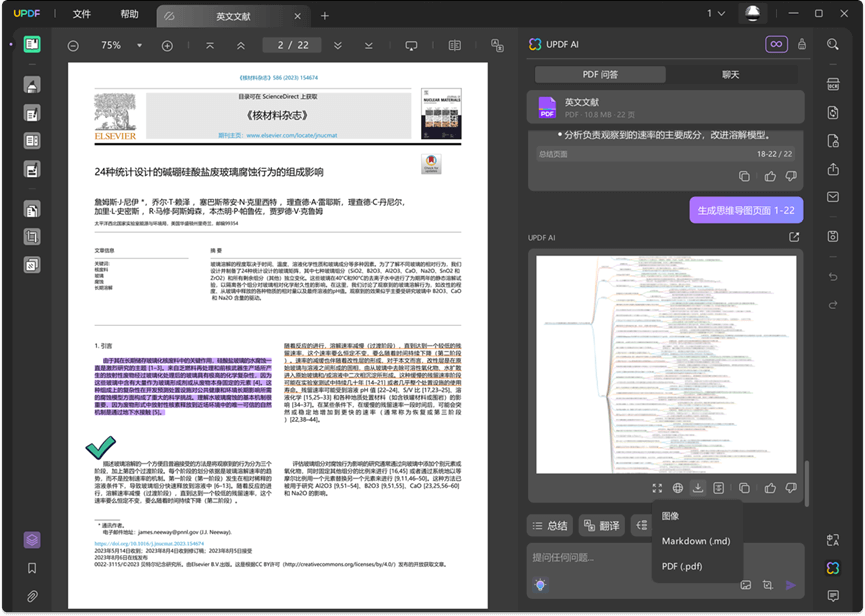Screen dimensions: 865x616
Task: Copy the summary response for pages 18-22
Action: pos(744,176)
